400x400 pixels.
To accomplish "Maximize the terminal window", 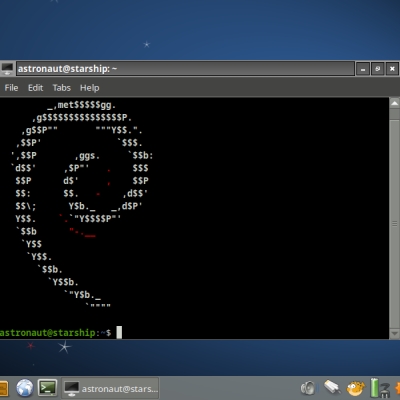I will coord(377,69).
